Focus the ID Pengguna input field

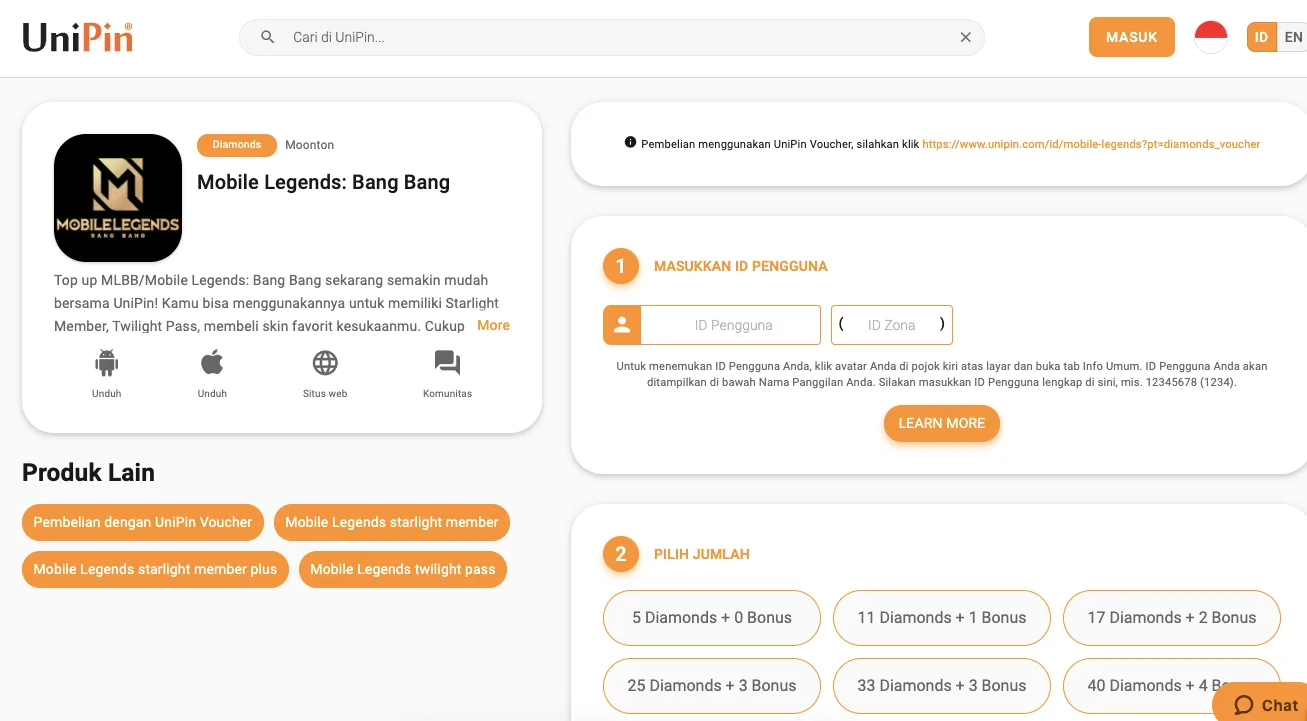730,325
